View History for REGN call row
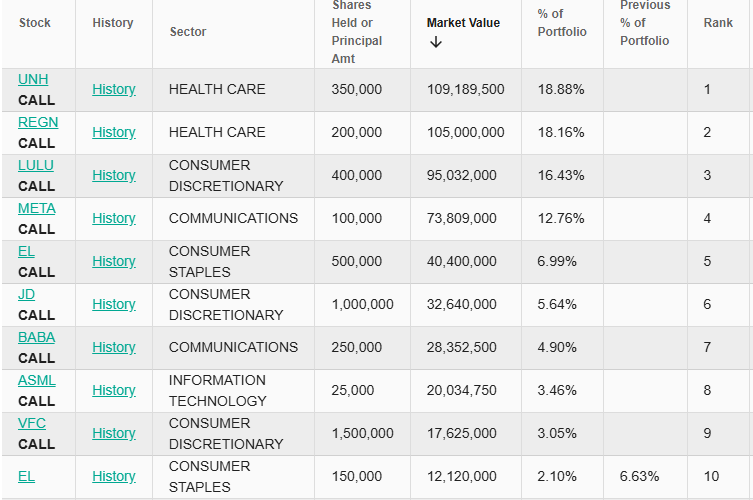753x500 pixels. 114,132
